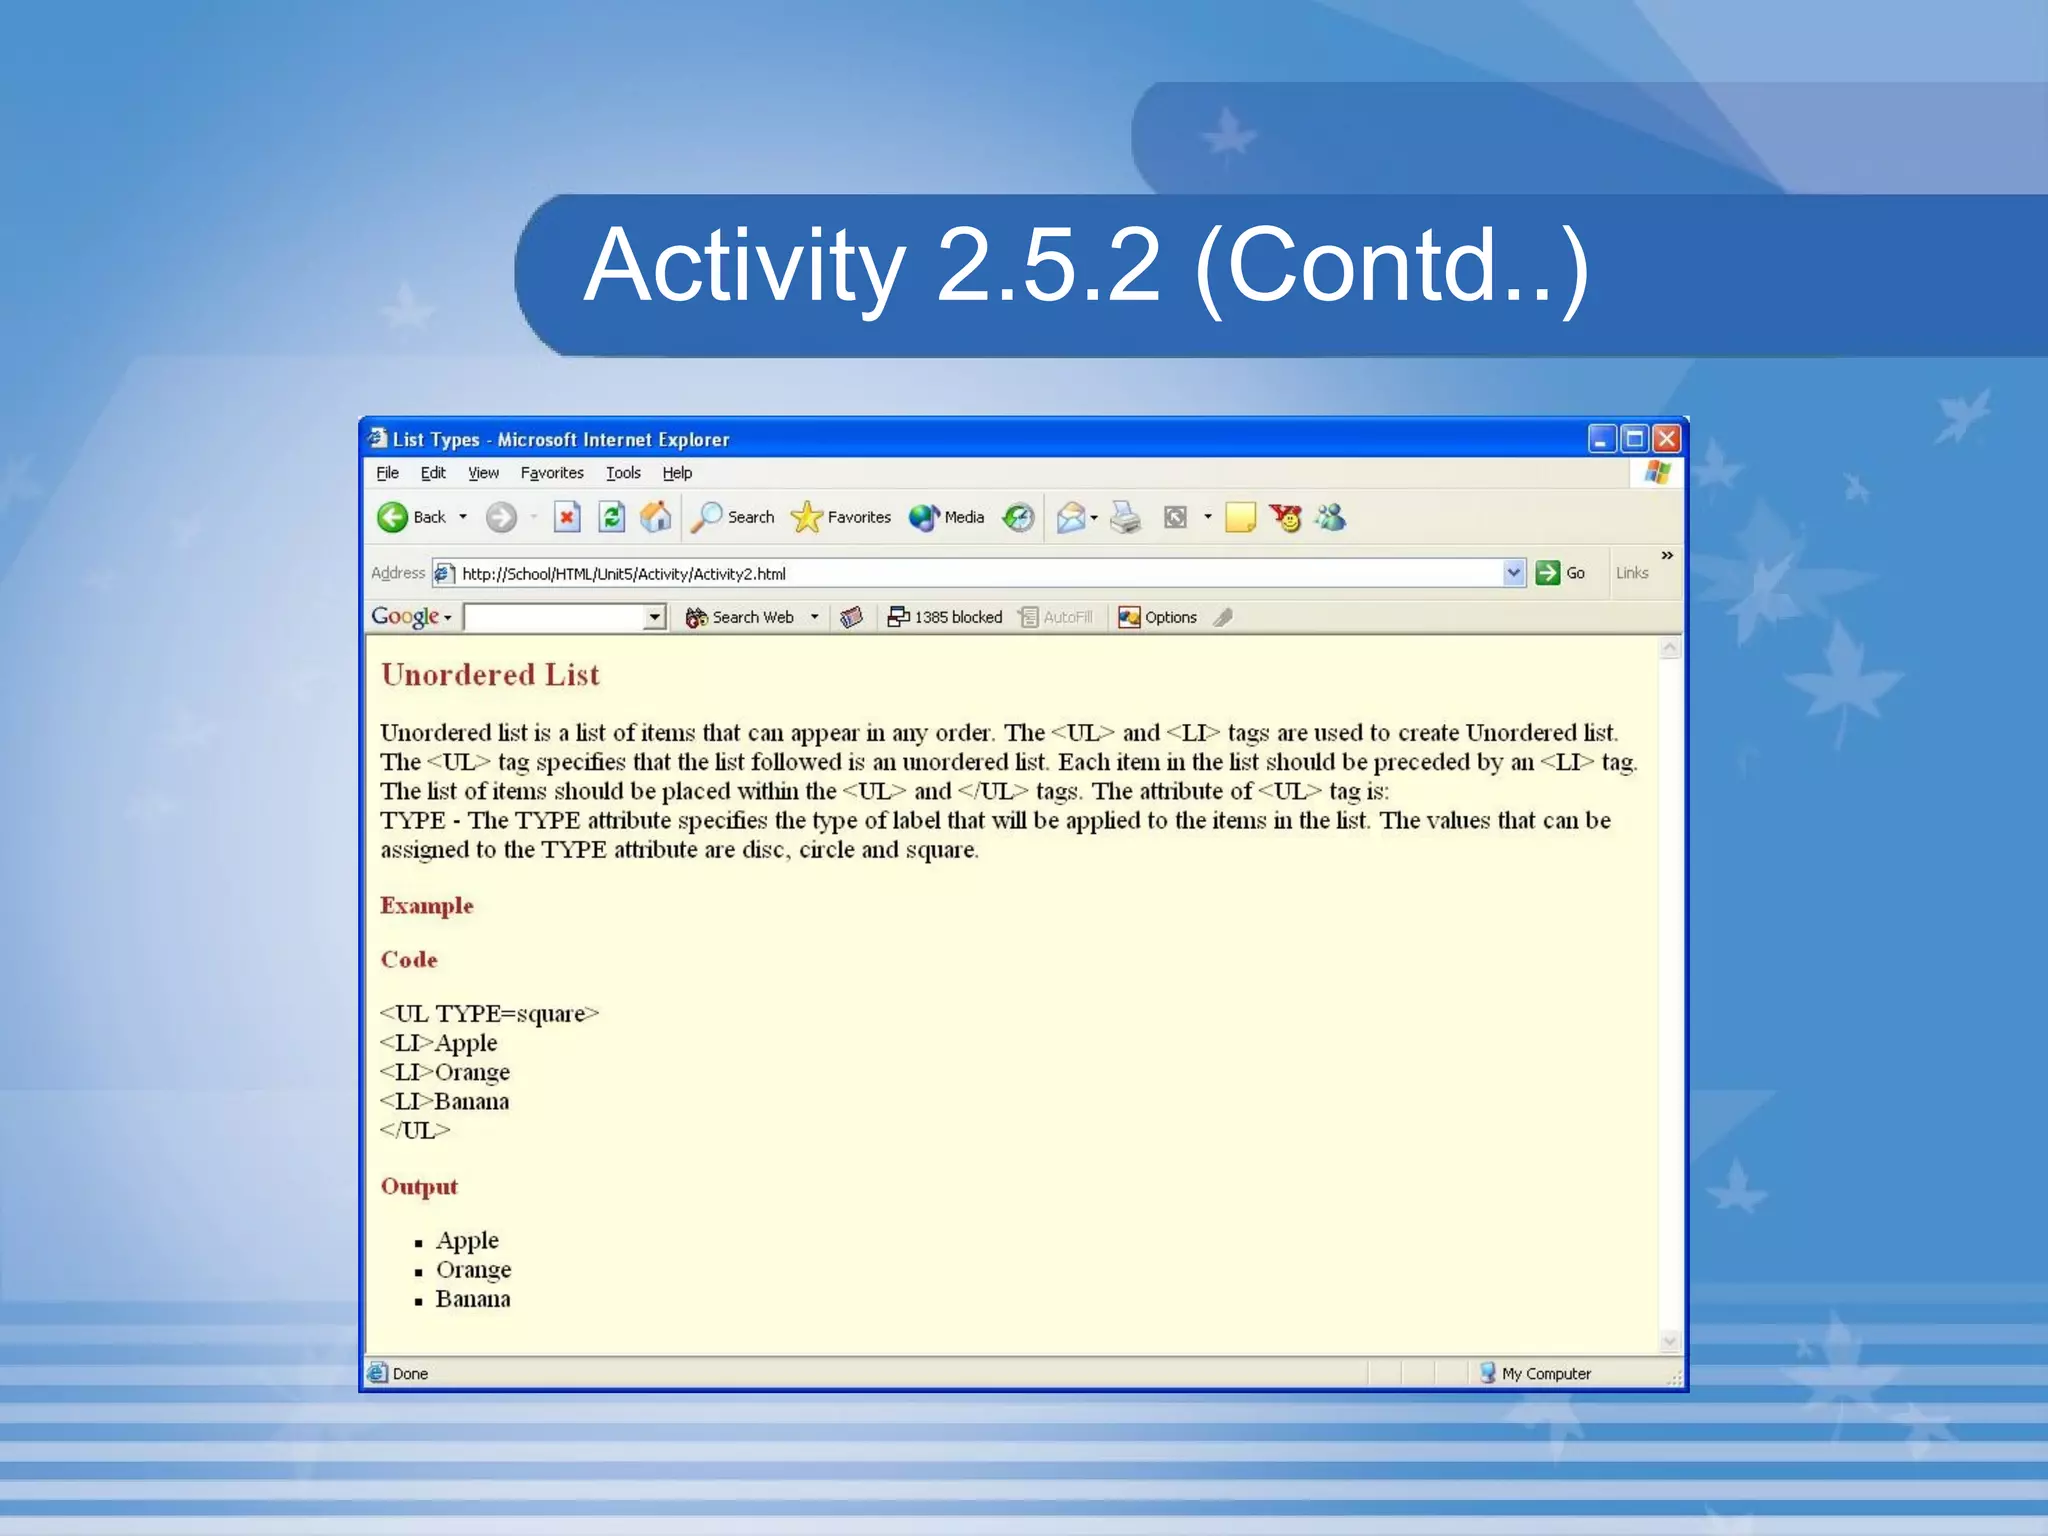Open the Favorites star button in the toolbar
Image resolution: width=2048 pixels, height=1536 pixels.
click(x=841, y=517)
